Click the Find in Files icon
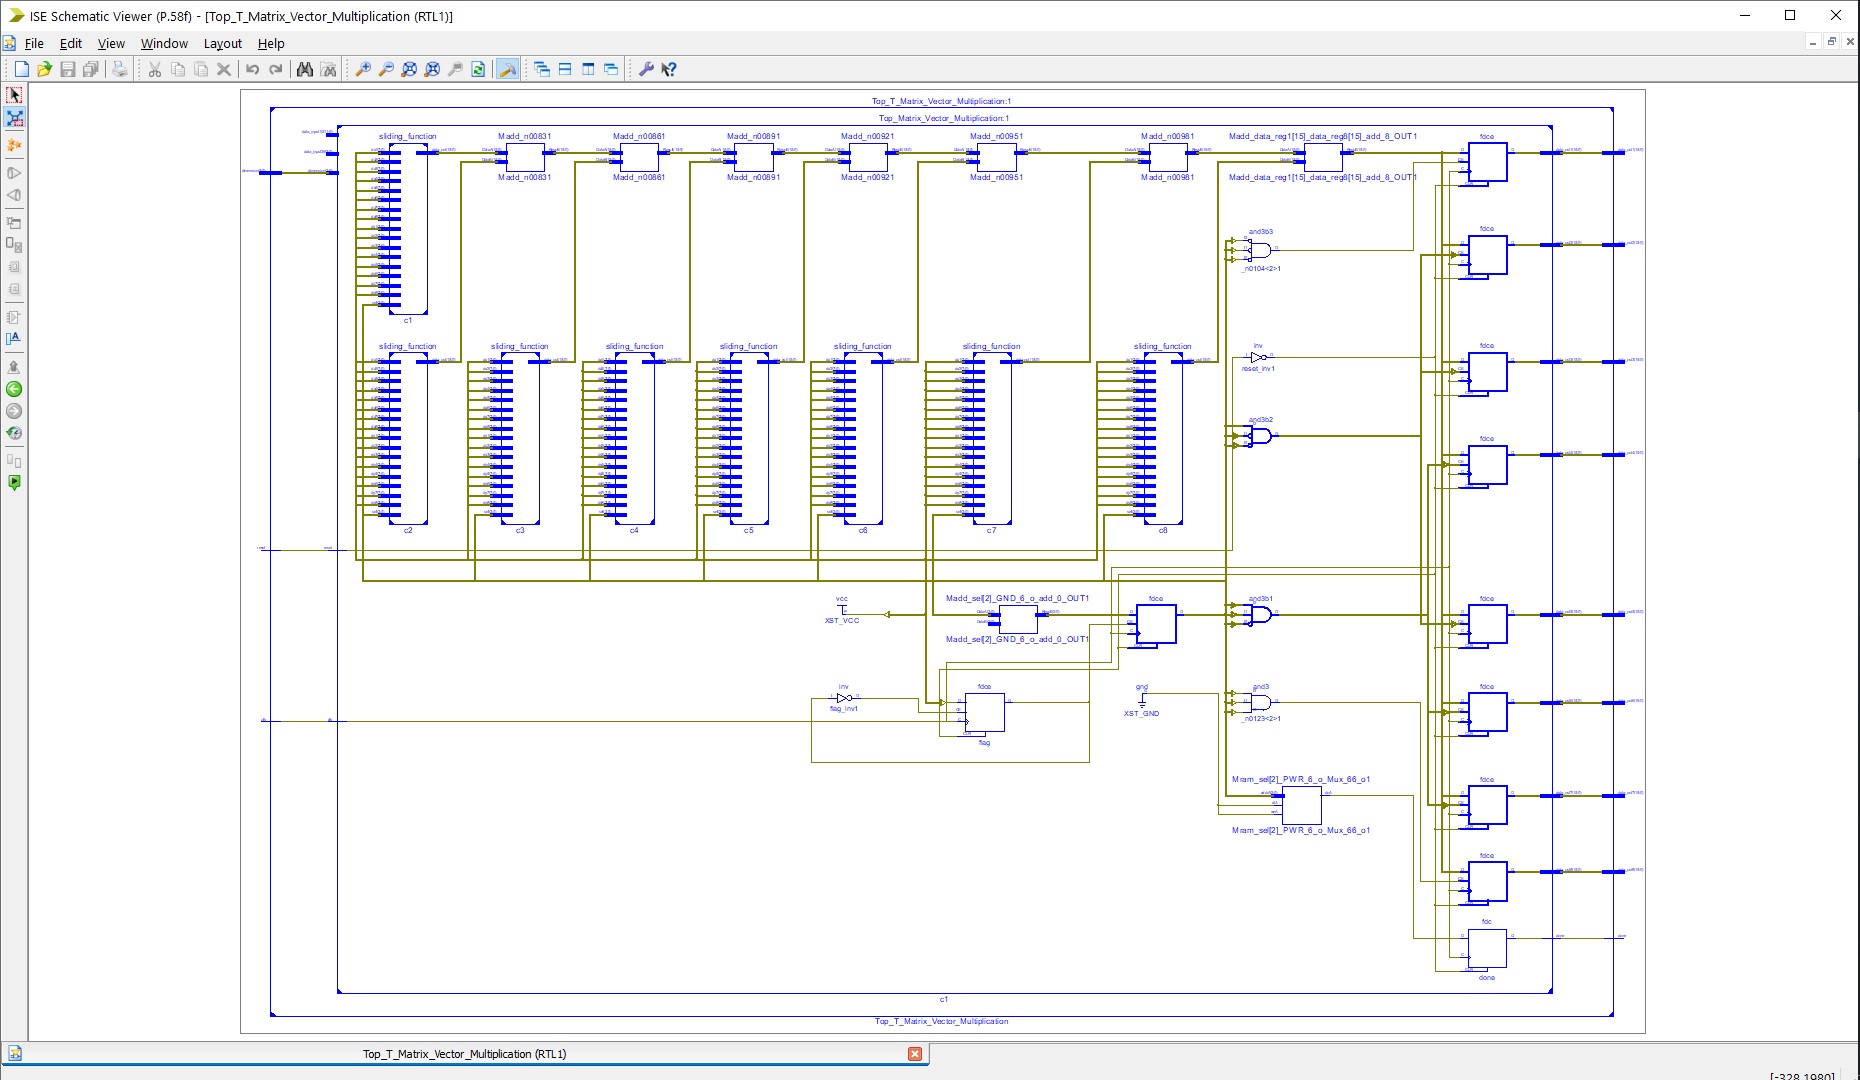This screenshot has height=1080, width=1860. (327, 69)
